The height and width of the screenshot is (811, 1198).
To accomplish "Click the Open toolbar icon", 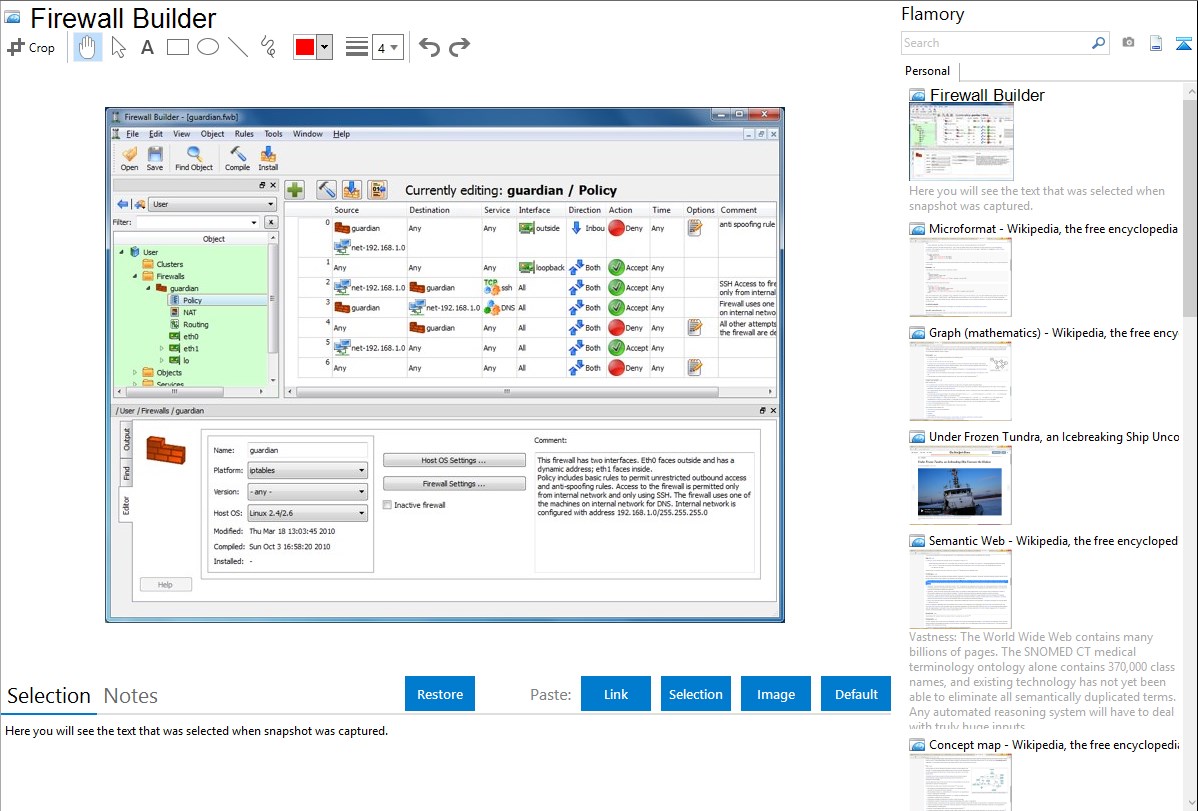I will point(129,158).
